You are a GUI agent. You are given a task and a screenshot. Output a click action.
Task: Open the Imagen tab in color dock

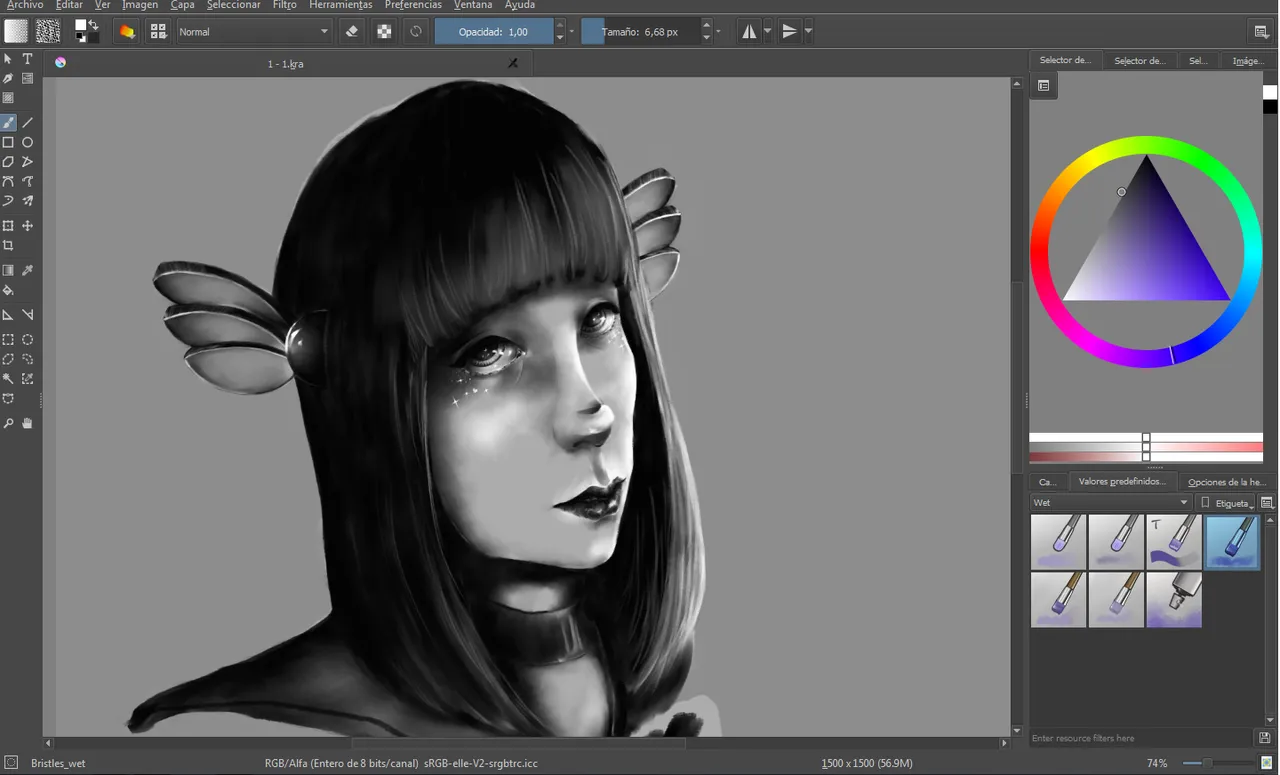point(1248,61)
